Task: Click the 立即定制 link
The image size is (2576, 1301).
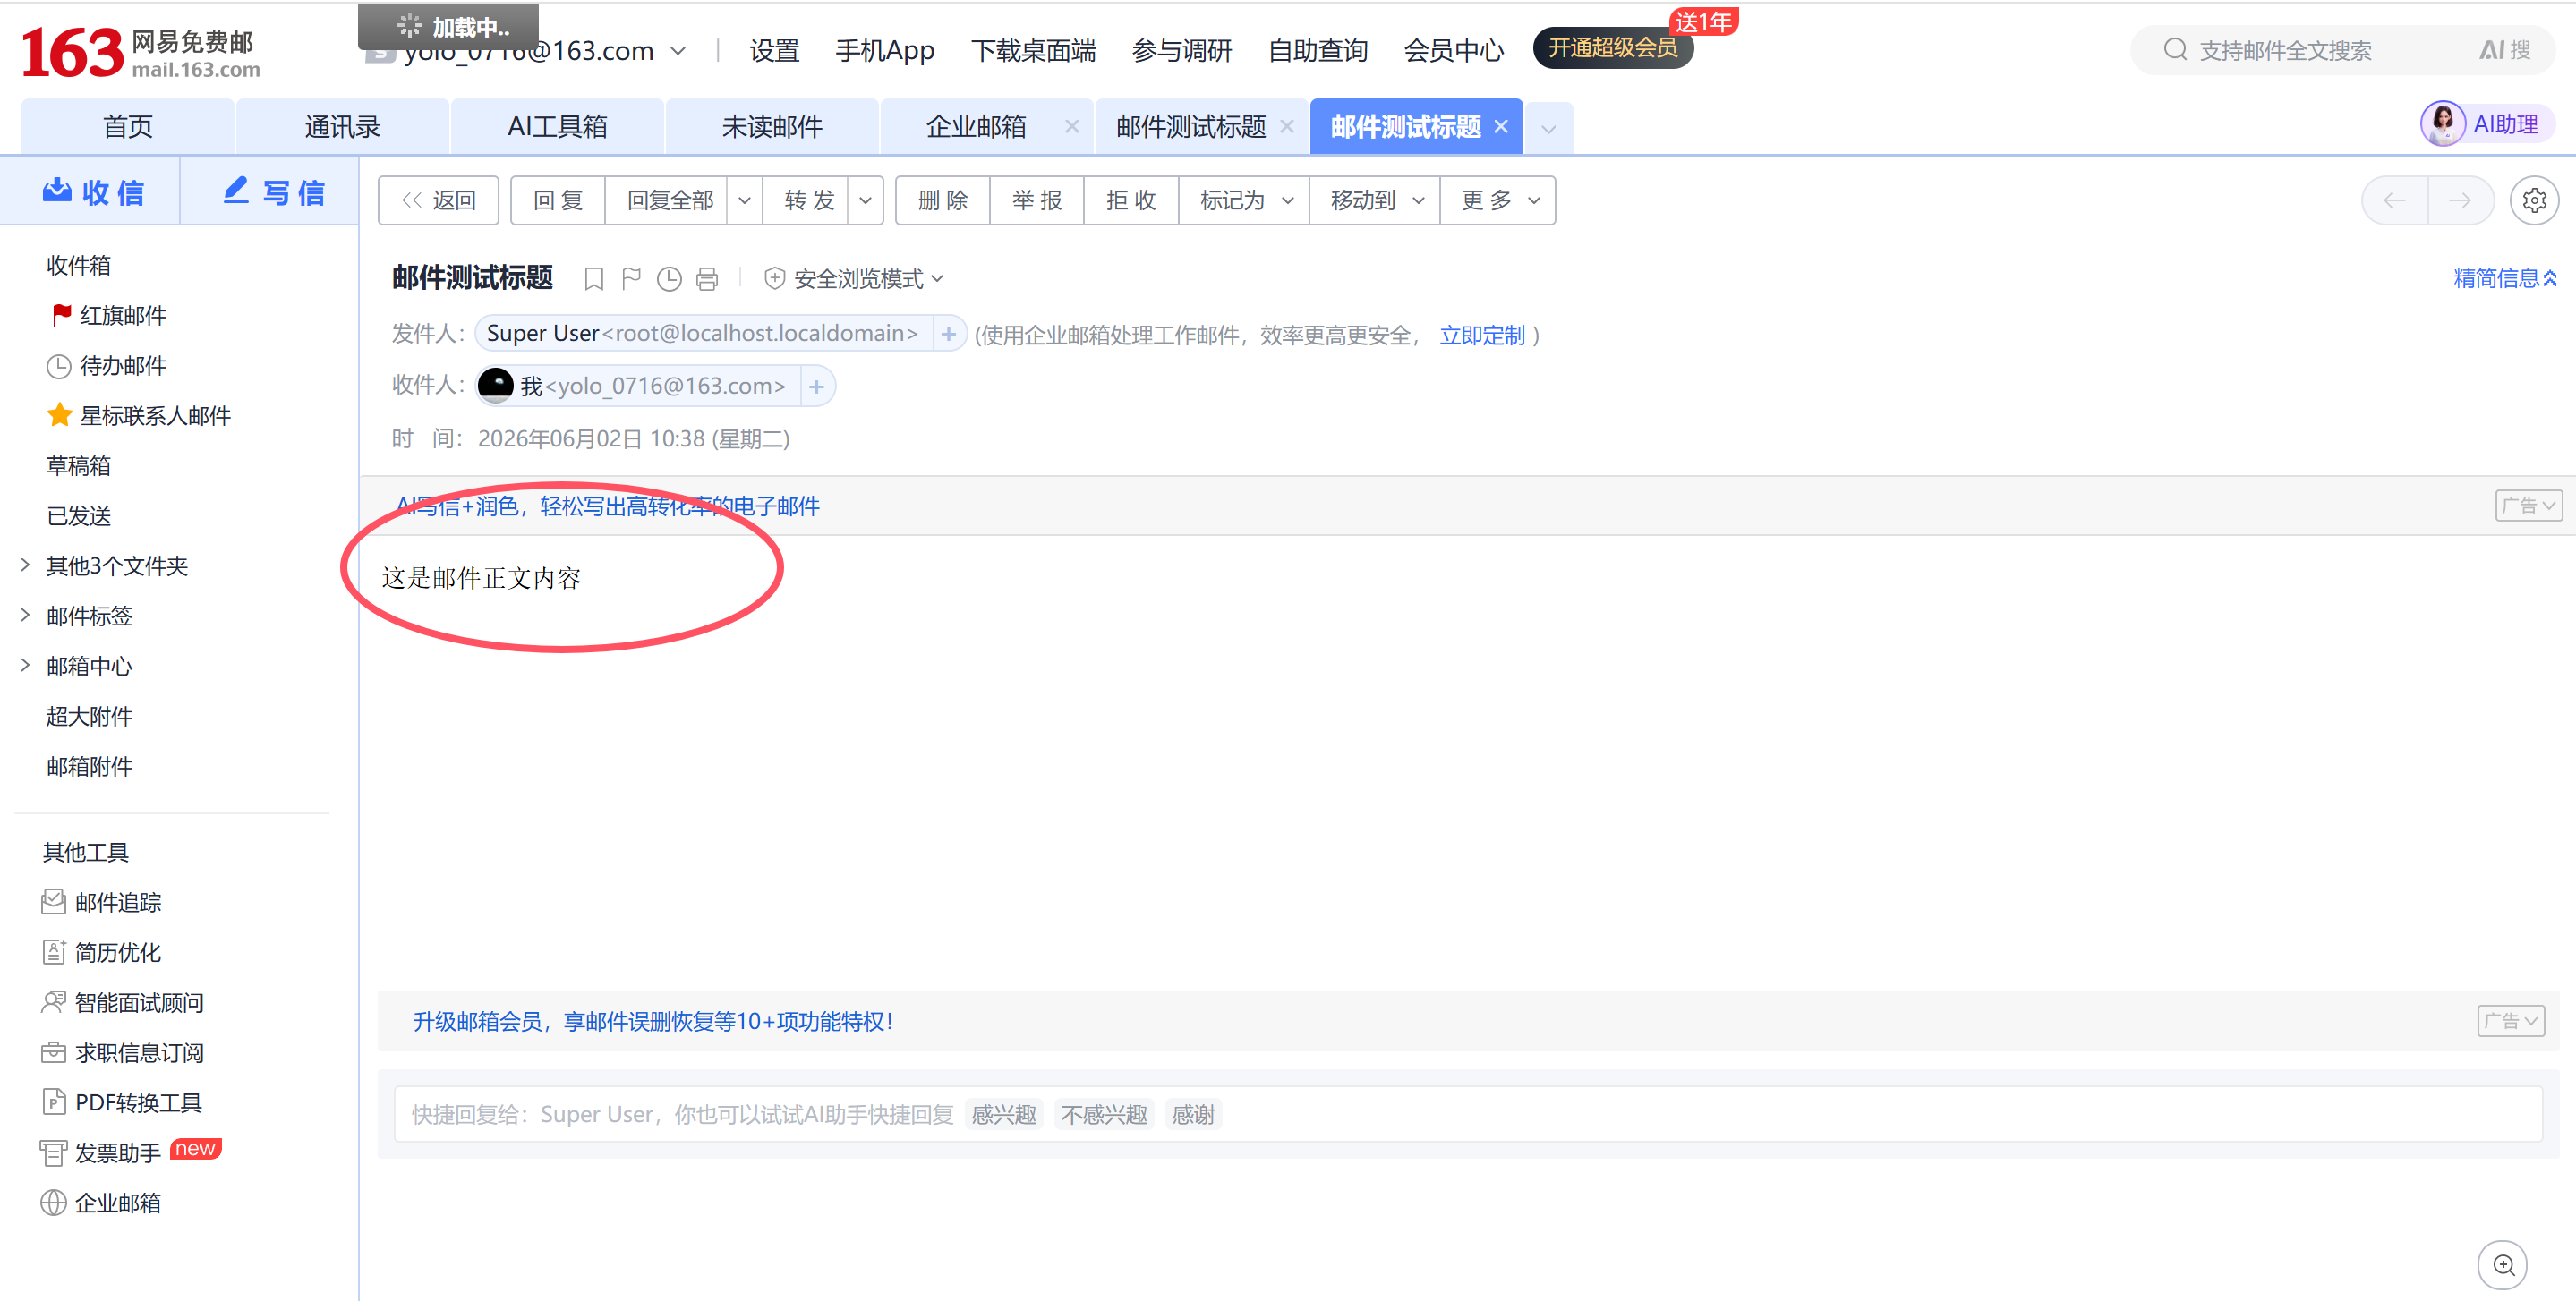Action: coord(1482,335)
